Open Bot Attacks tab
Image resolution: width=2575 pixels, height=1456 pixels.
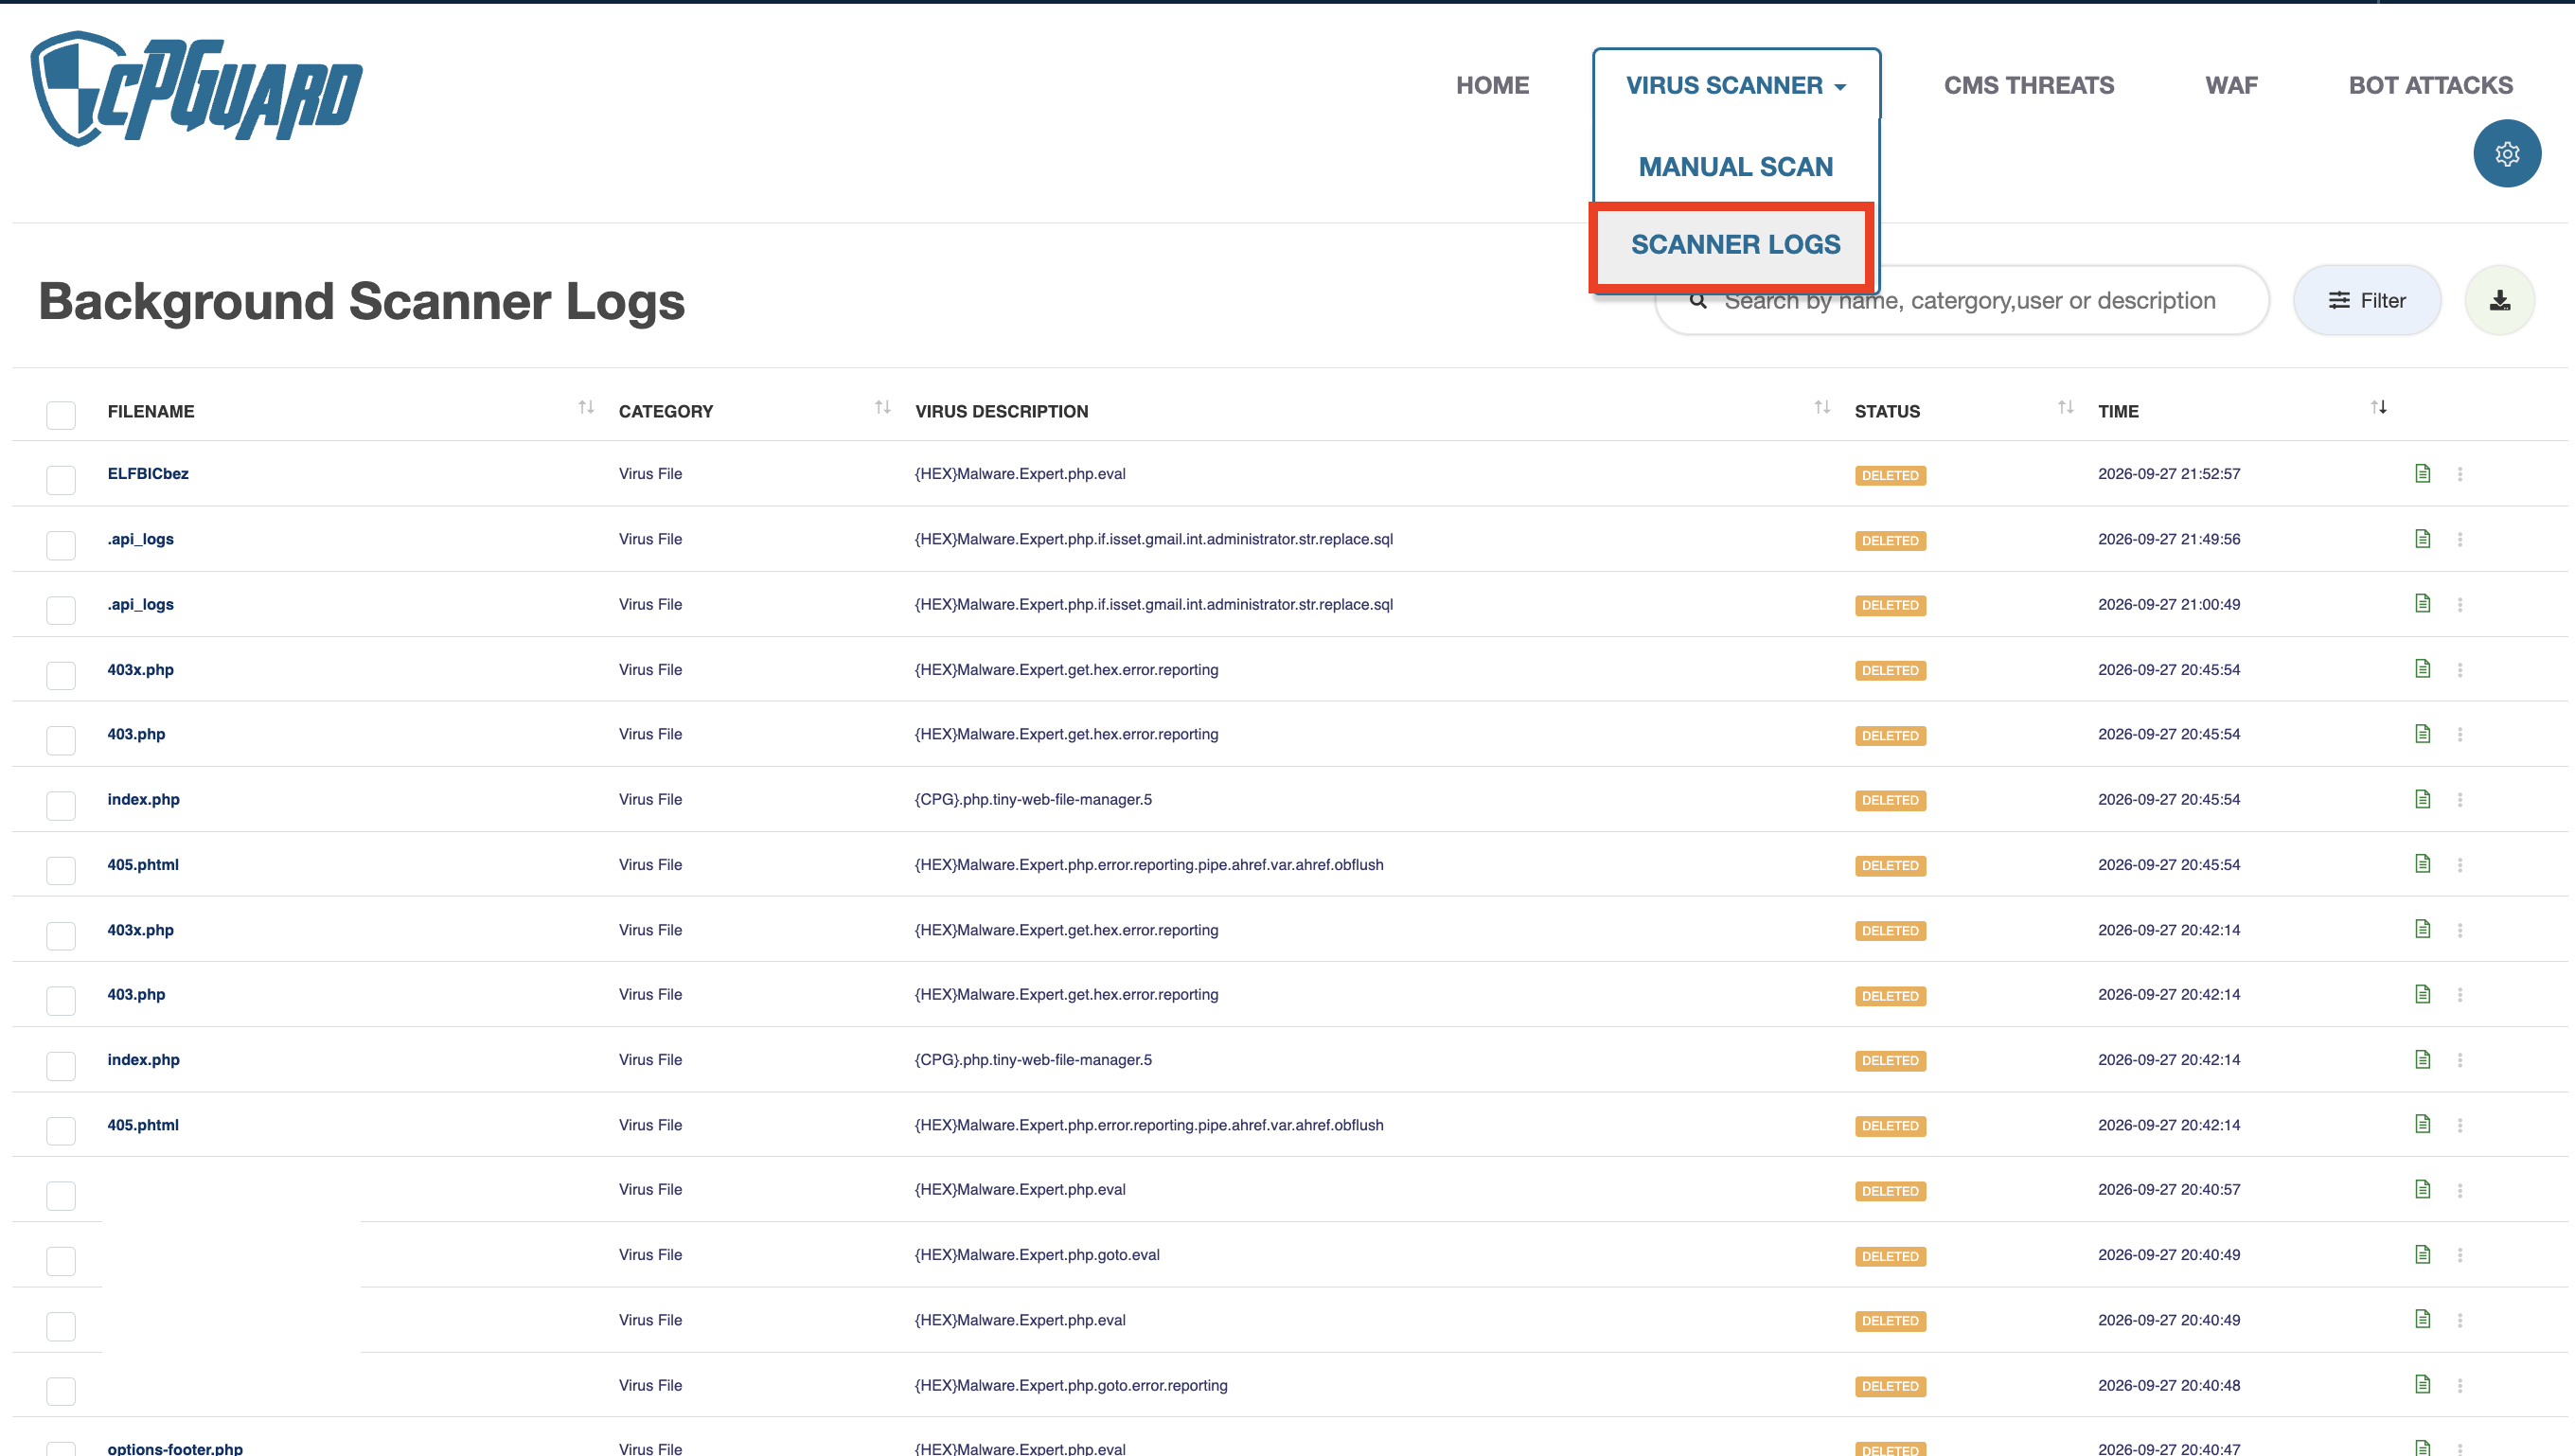2430,85
